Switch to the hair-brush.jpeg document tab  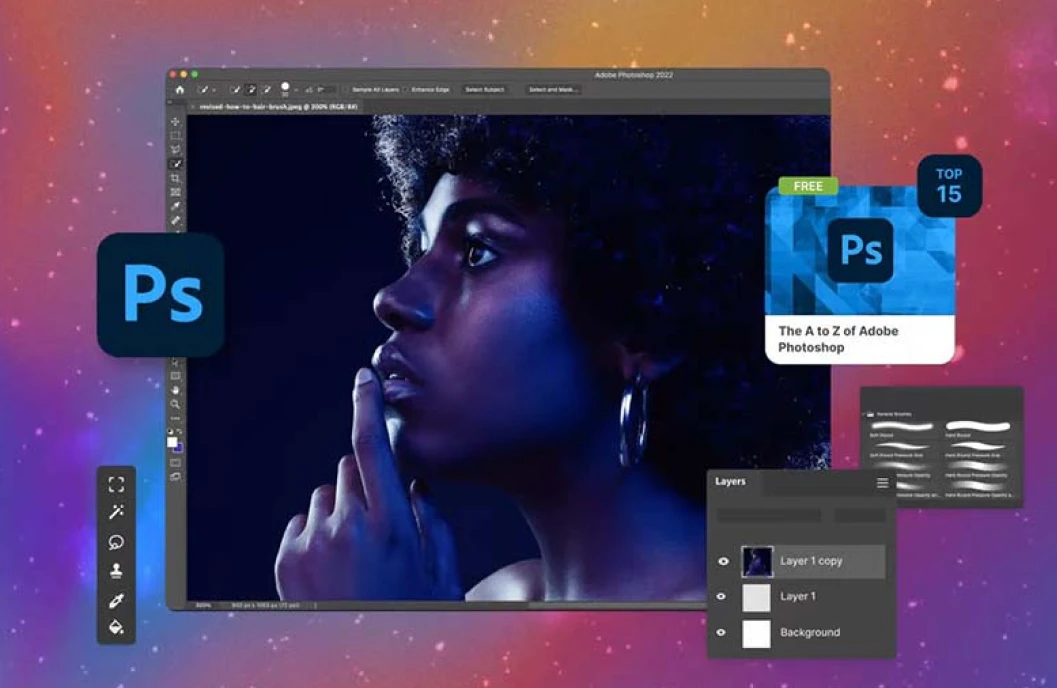click(278, 107)
